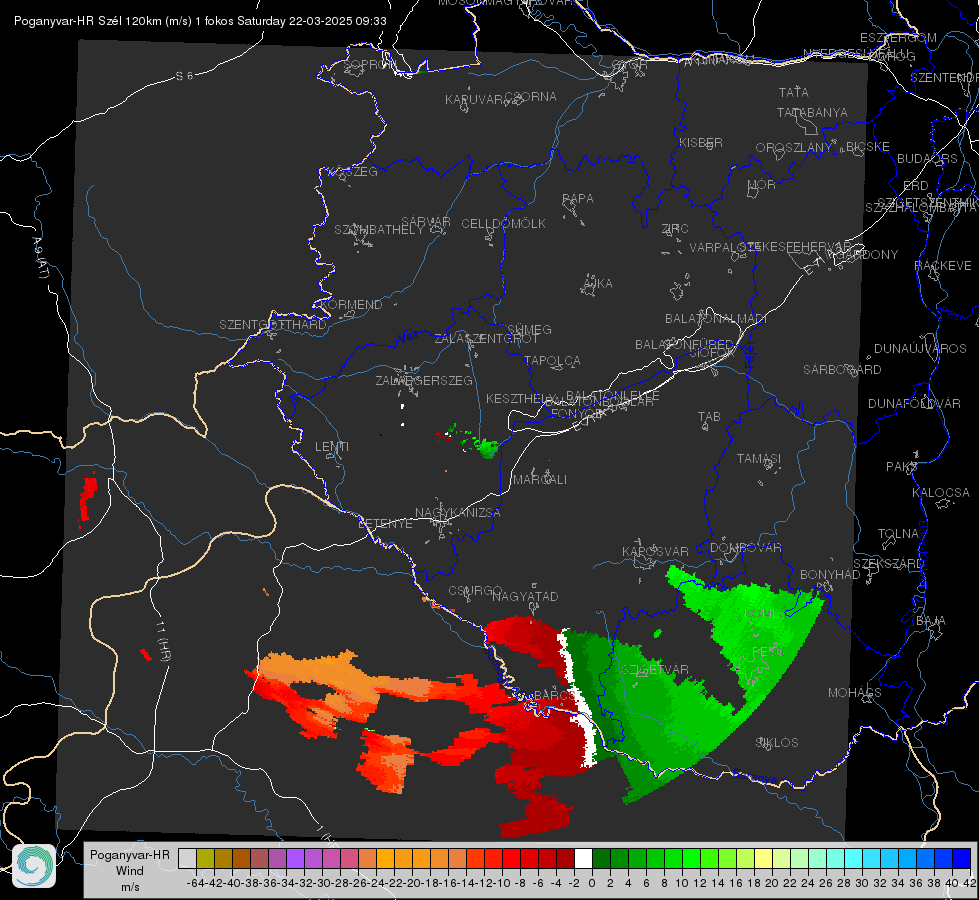Click the MARCALI label
The image size is (979, 900).
click(540, 479)
